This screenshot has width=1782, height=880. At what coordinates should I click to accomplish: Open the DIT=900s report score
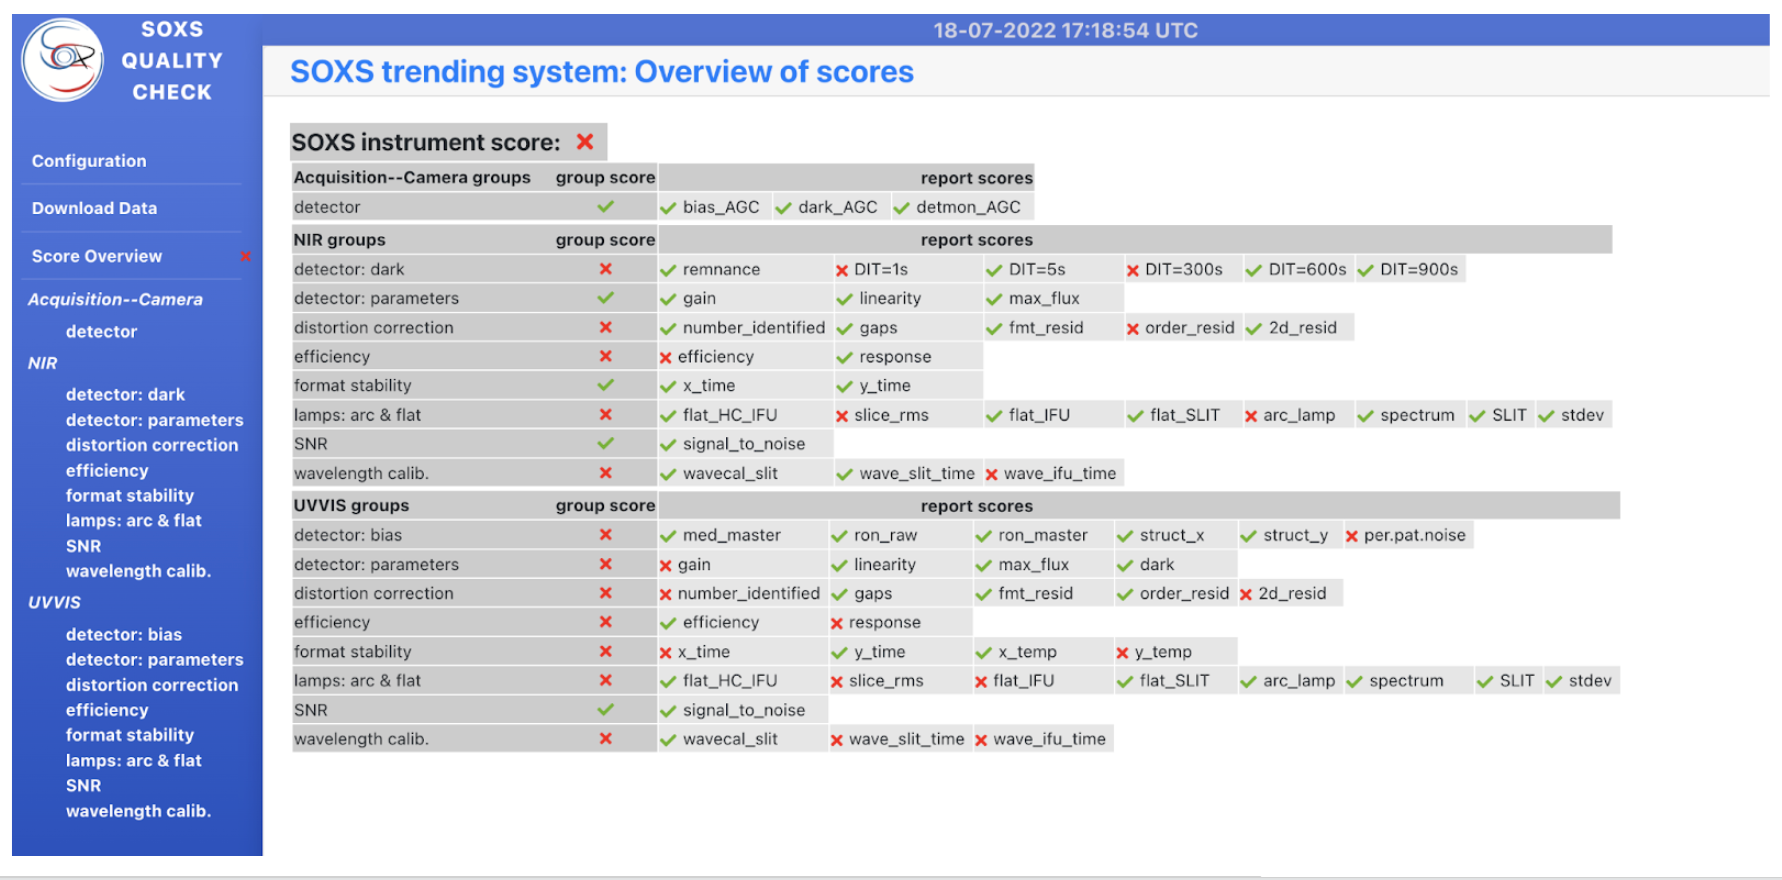[x=1419, y=269]
